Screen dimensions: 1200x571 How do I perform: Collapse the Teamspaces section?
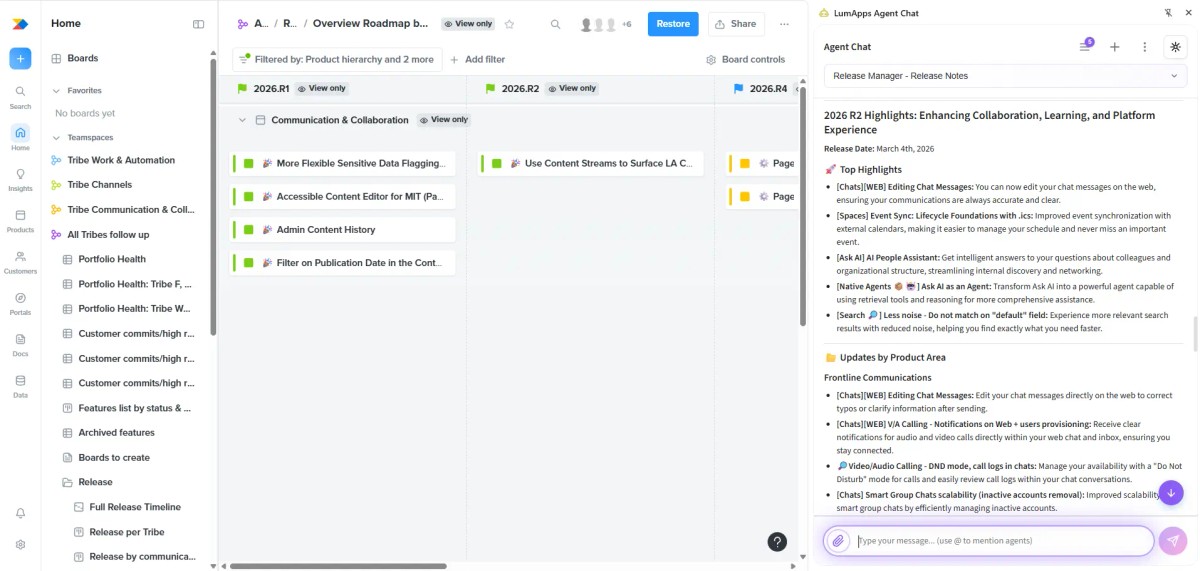pos(57,137)
